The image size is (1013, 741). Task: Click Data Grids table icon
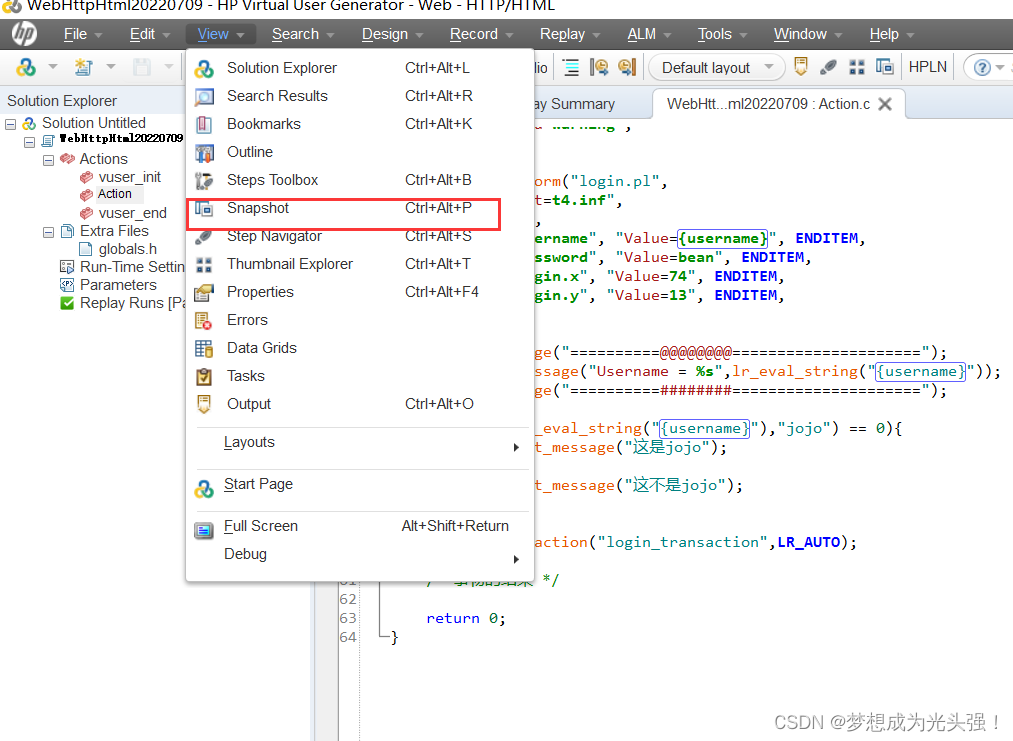(204, 349)
